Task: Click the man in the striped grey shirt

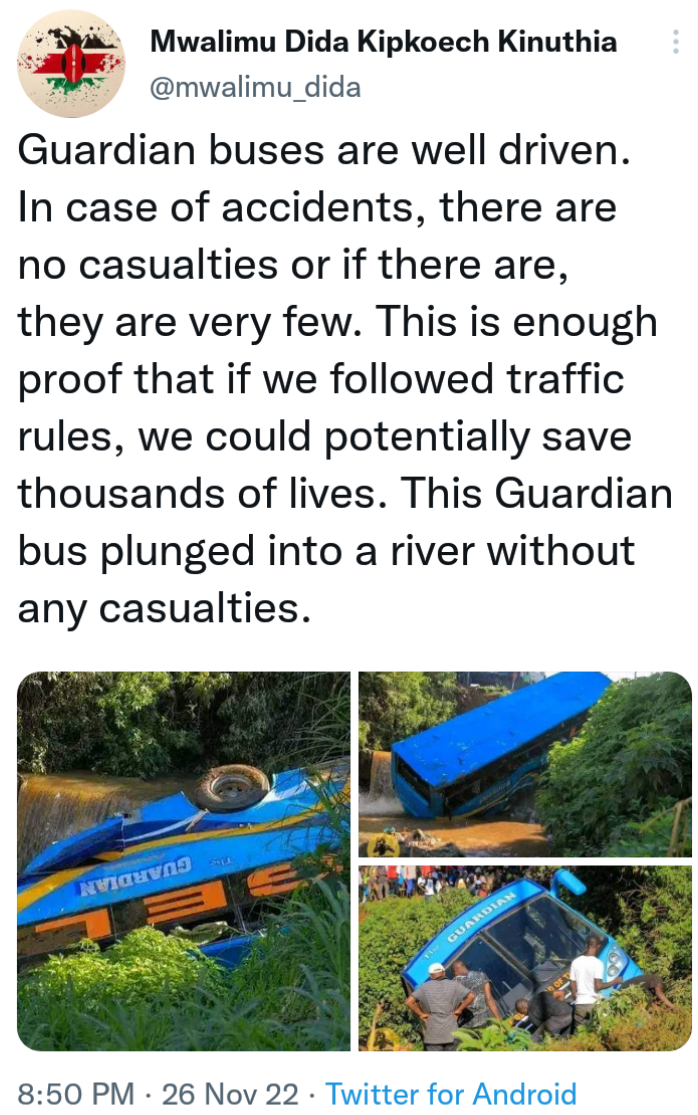Action: 438,1005
